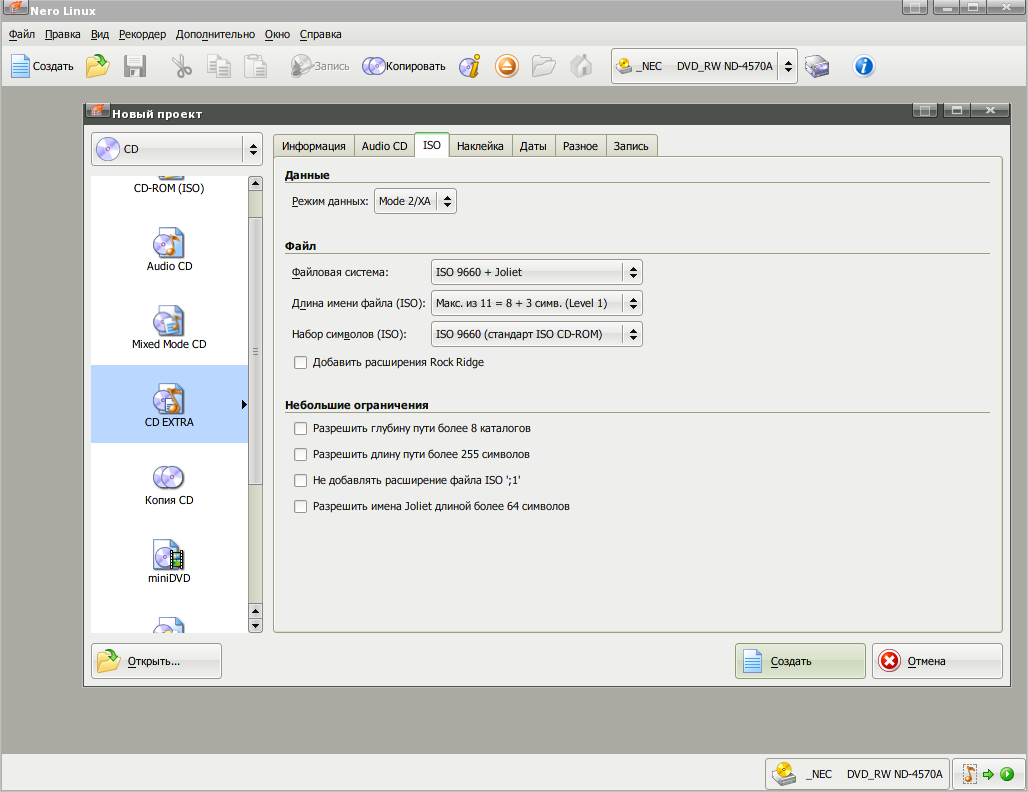Check Не добавлять расширение файла ISO ';1'
Screen dimensions: 1028x792
(x=300, y=481)
